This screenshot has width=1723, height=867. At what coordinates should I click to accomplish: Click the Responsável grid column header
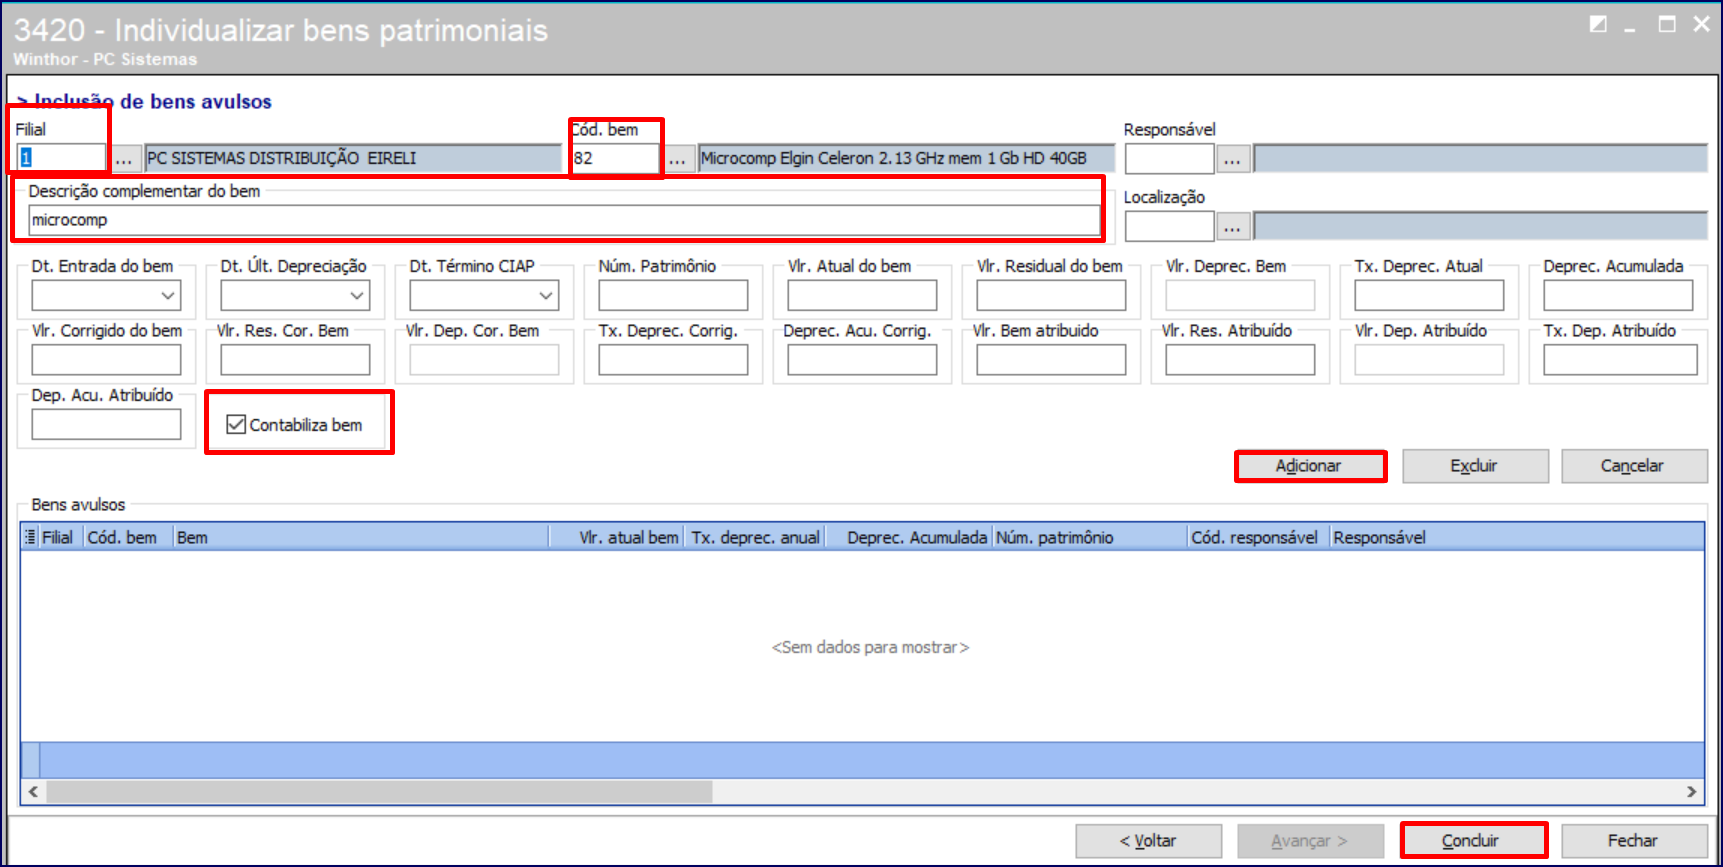point(1517,537)
